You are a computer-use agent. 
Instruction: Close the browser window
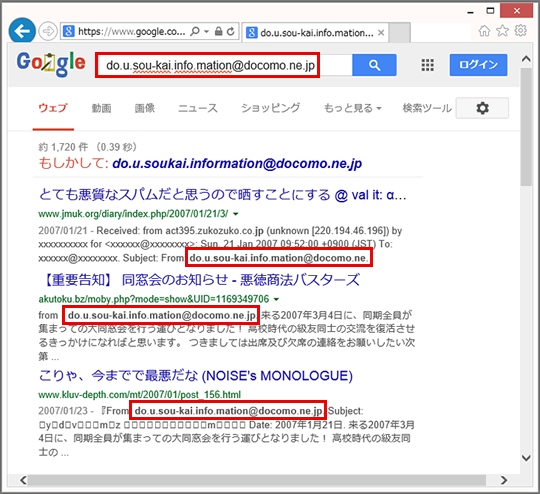[517, 11]
